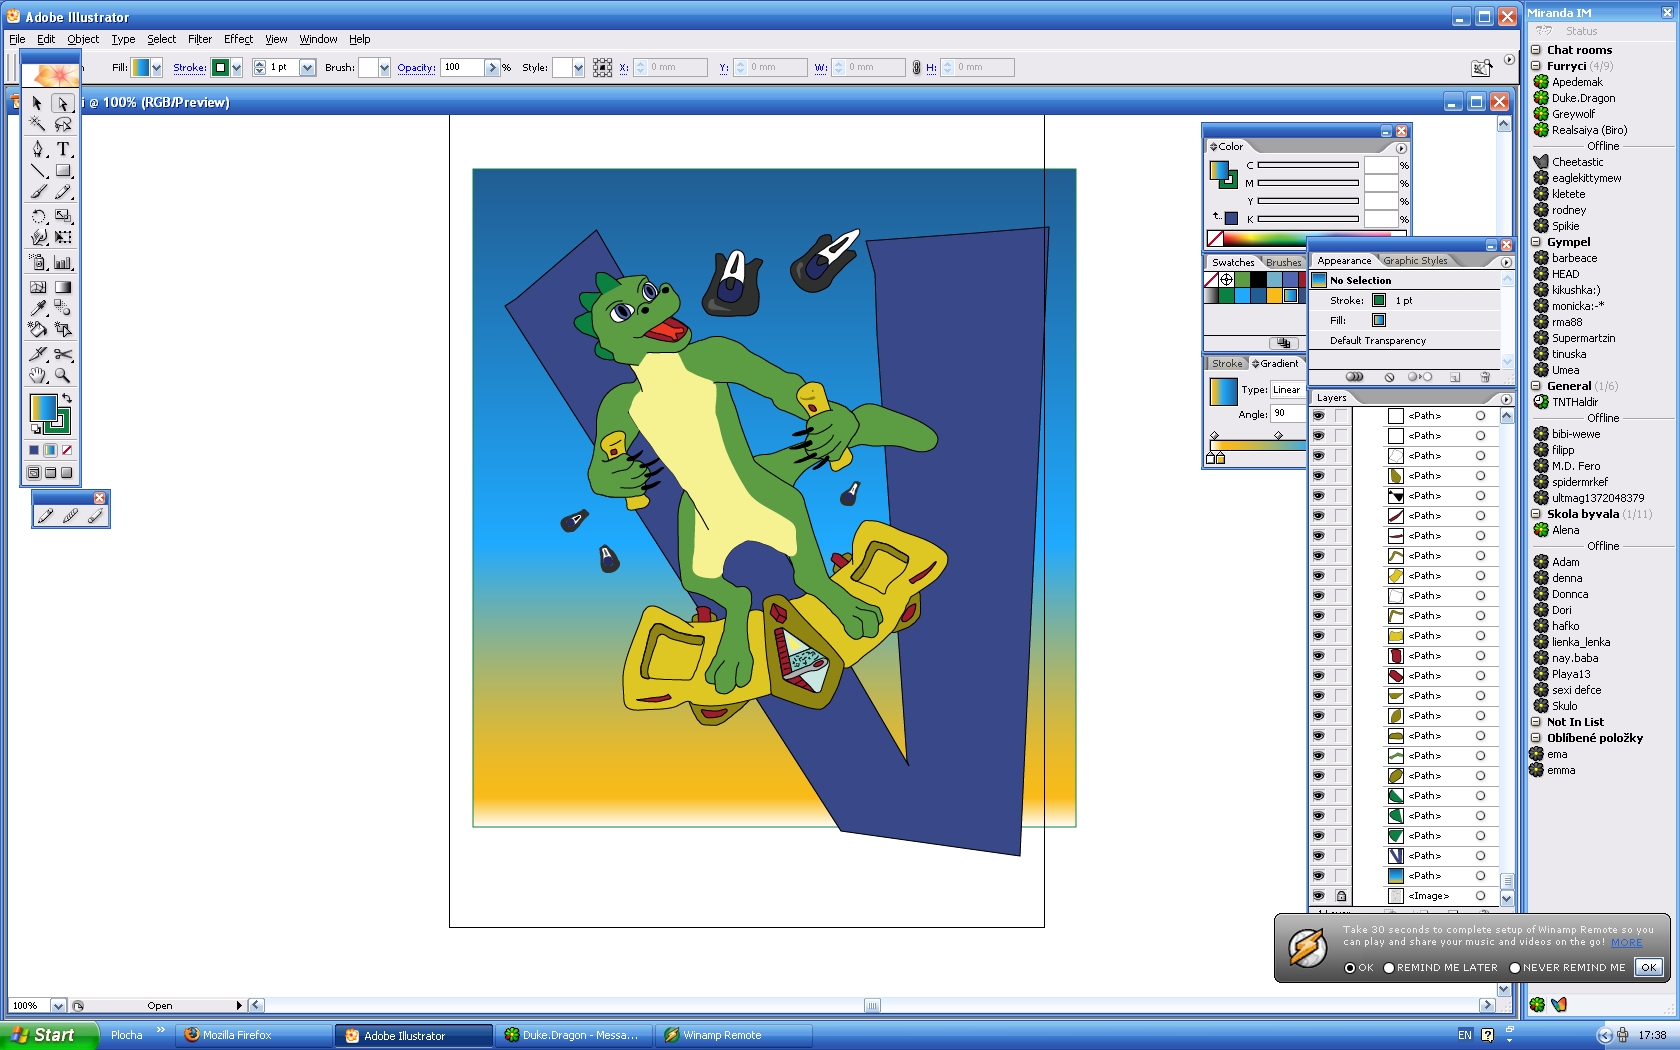This screenshot has width=1680, height=1050.
Task: Click the Cyan (C) slider in Color panel
Action: coord(1308,165)
